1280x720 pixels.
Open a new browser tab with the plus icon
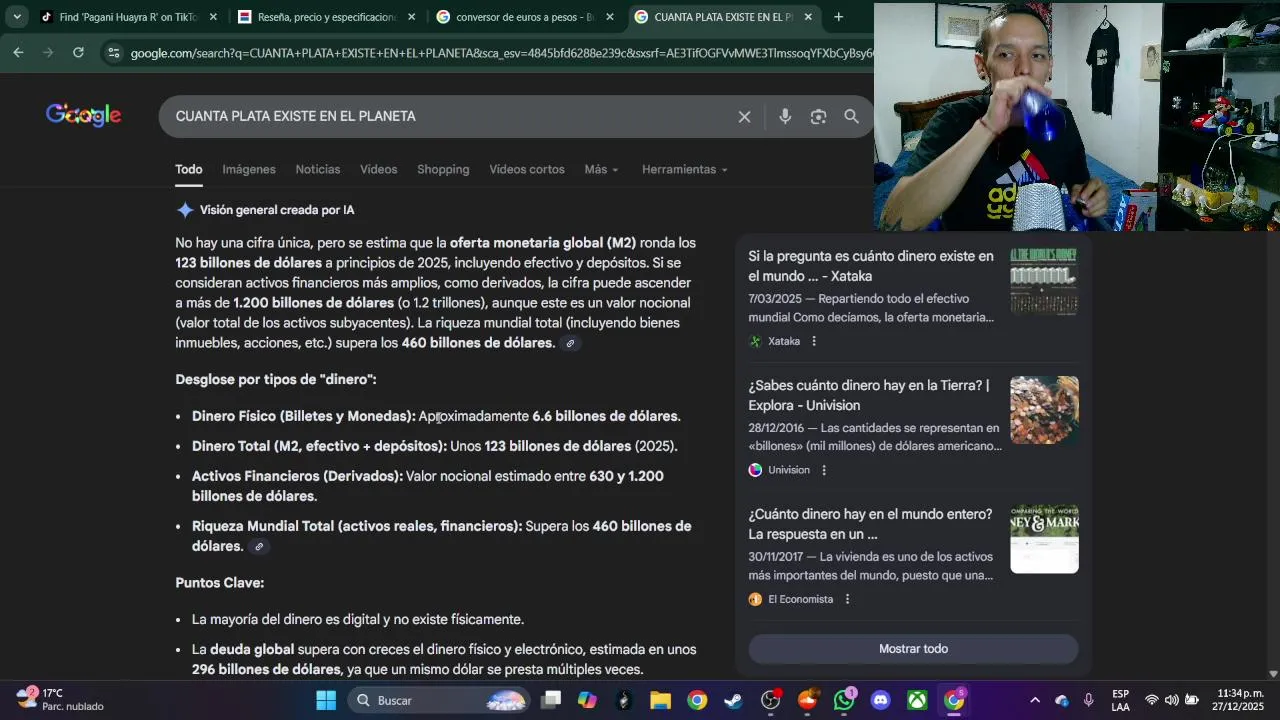click(838, 17)
